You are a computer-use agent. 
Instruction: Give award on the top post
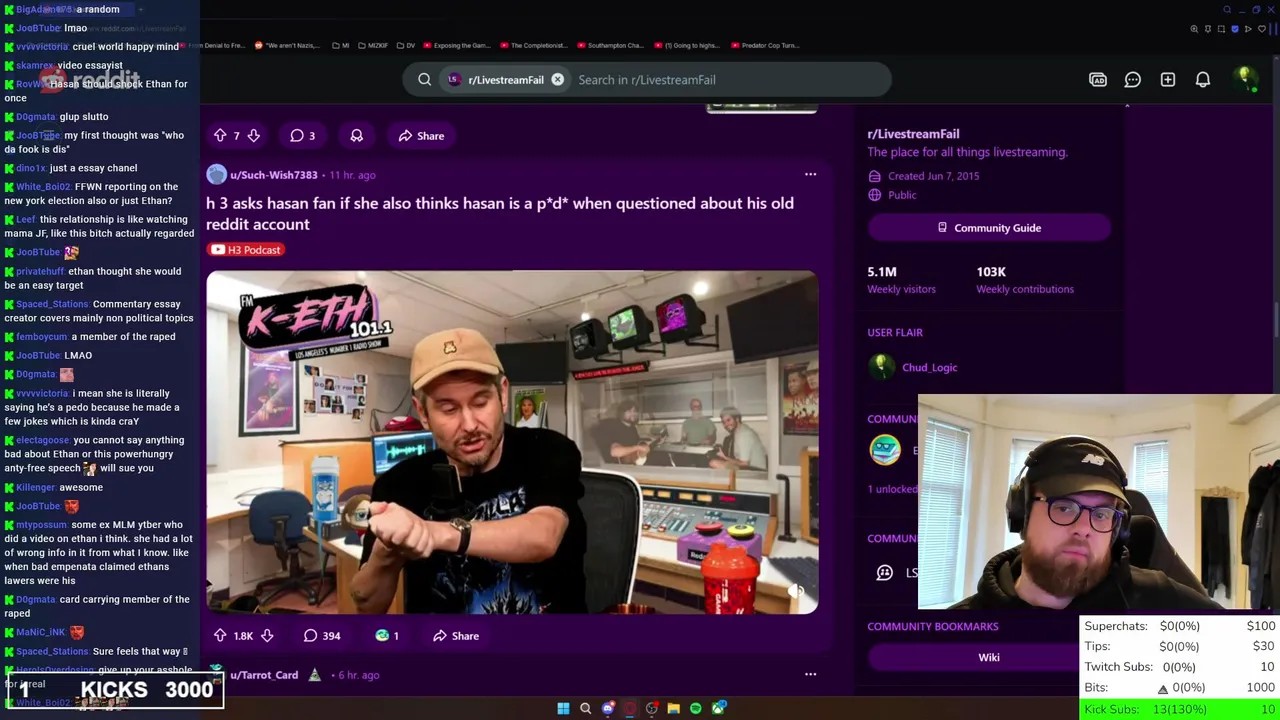tap(356, 136)
